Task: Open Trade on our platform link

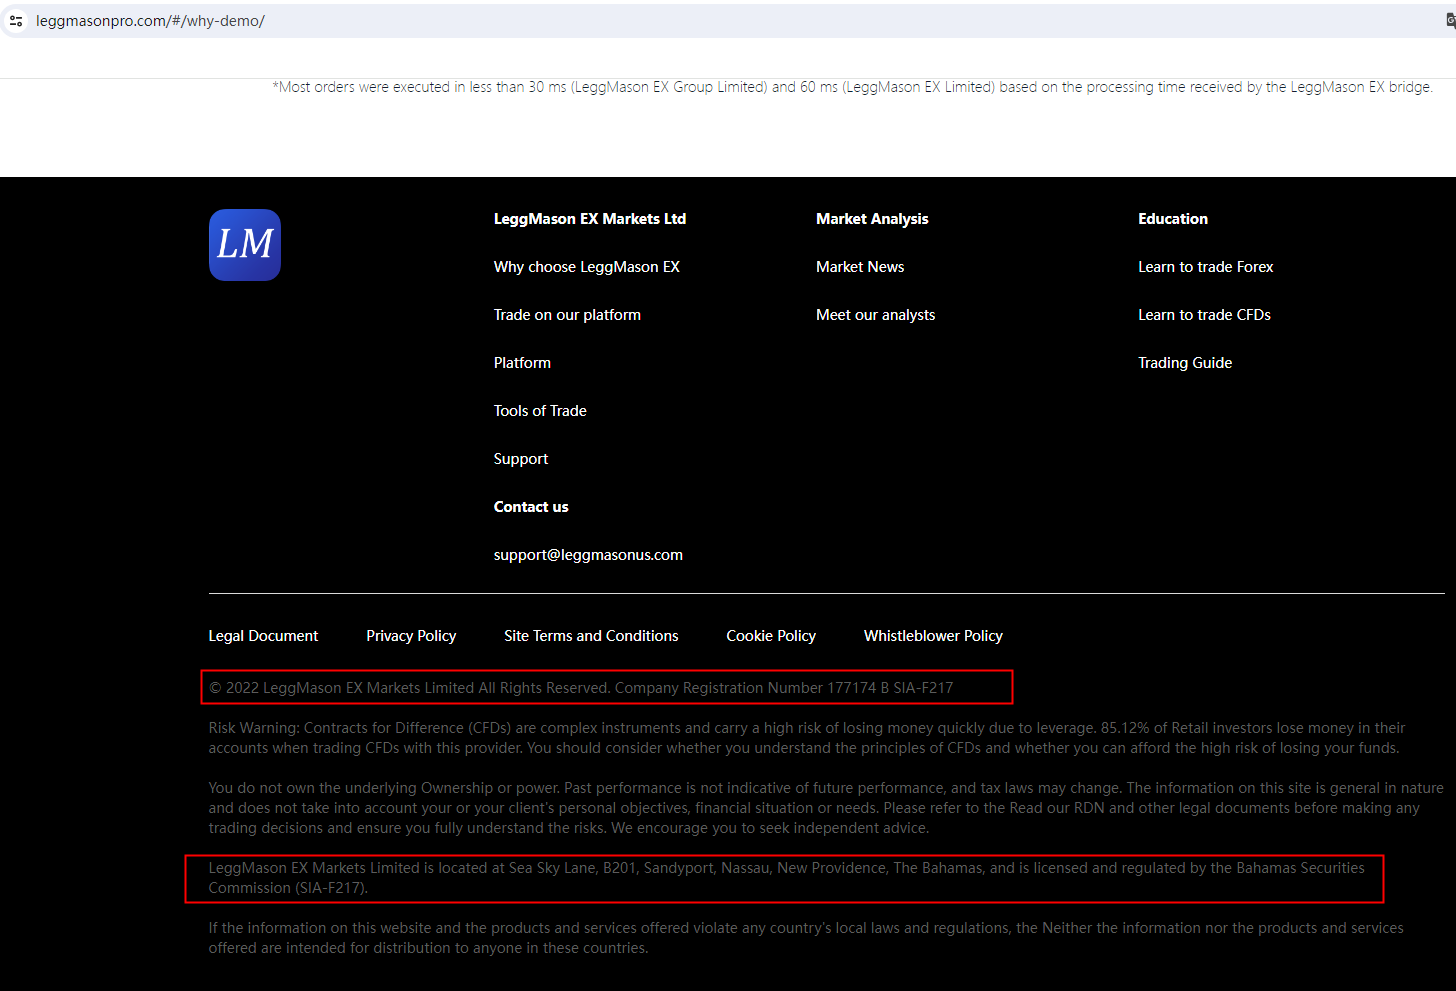Action: tap(567, 315)
